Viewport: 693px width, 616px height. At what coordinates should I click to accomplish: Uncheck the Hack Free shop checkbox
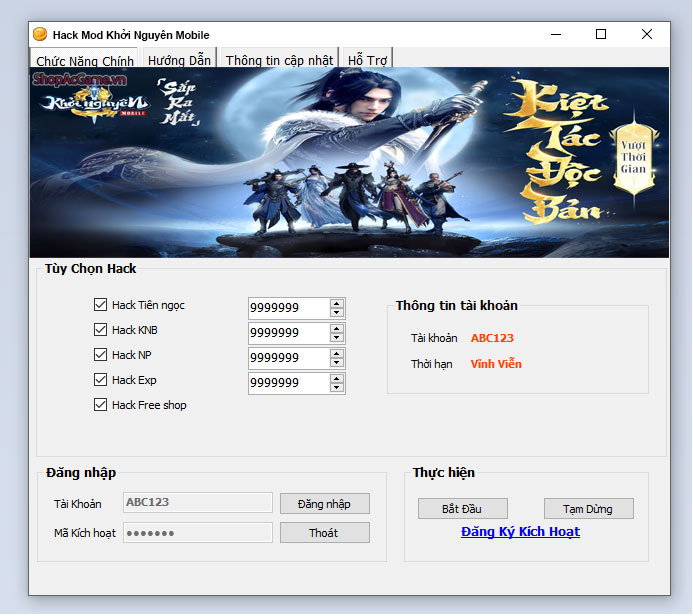pos(100,405)
